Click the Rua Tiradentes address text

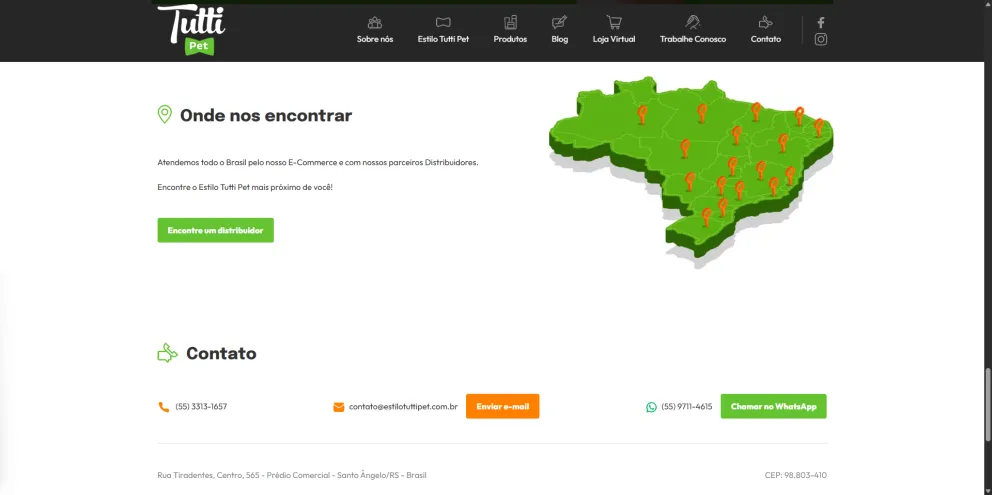pos(292,475)
